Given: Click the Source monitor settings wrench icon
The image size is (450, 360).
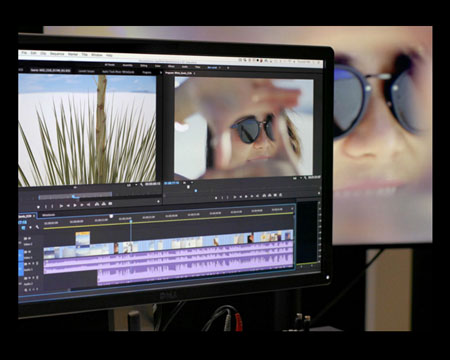Looking at the screenshot, I should pyautogui.click(x=142, y=184).
